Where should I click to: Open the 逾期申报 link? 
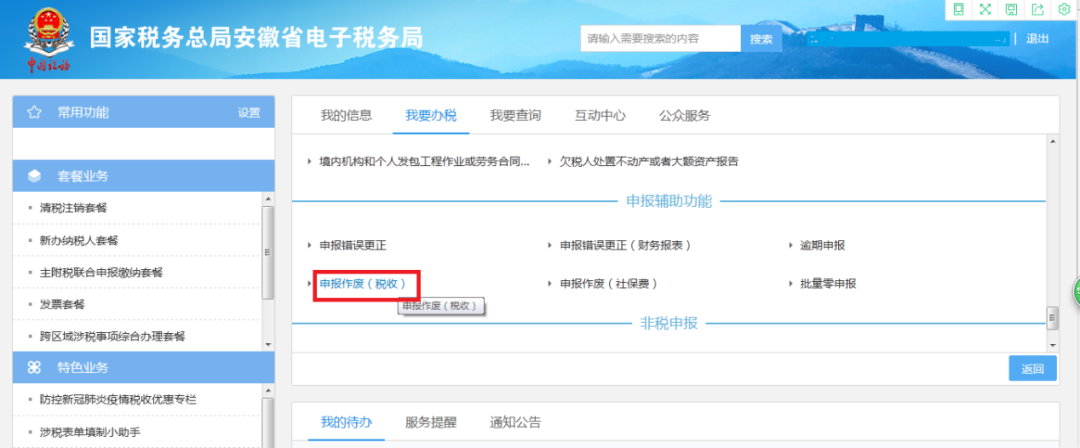[822, 245]
